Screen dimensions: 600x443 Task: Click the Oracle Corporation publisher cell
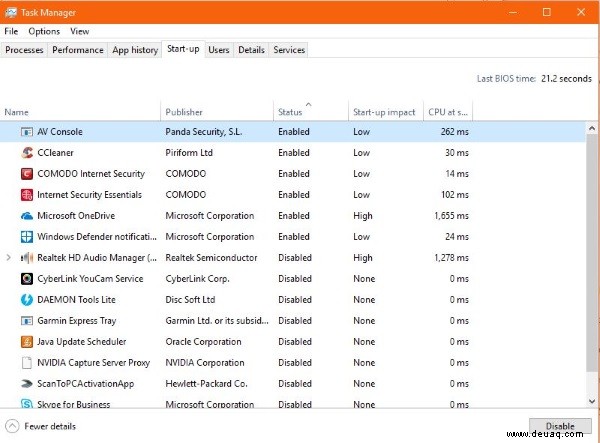(x=203, y=342)
